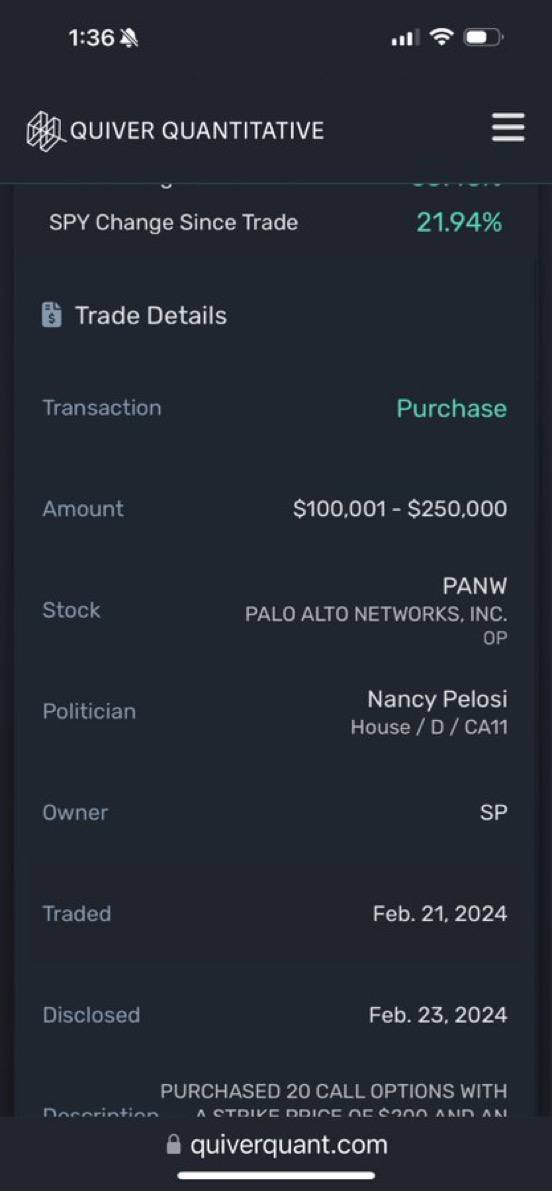The height and width of the screenshot is (1191, 552).
Task: Select the Purchase transaction value
Action: [x=452, y=408]
